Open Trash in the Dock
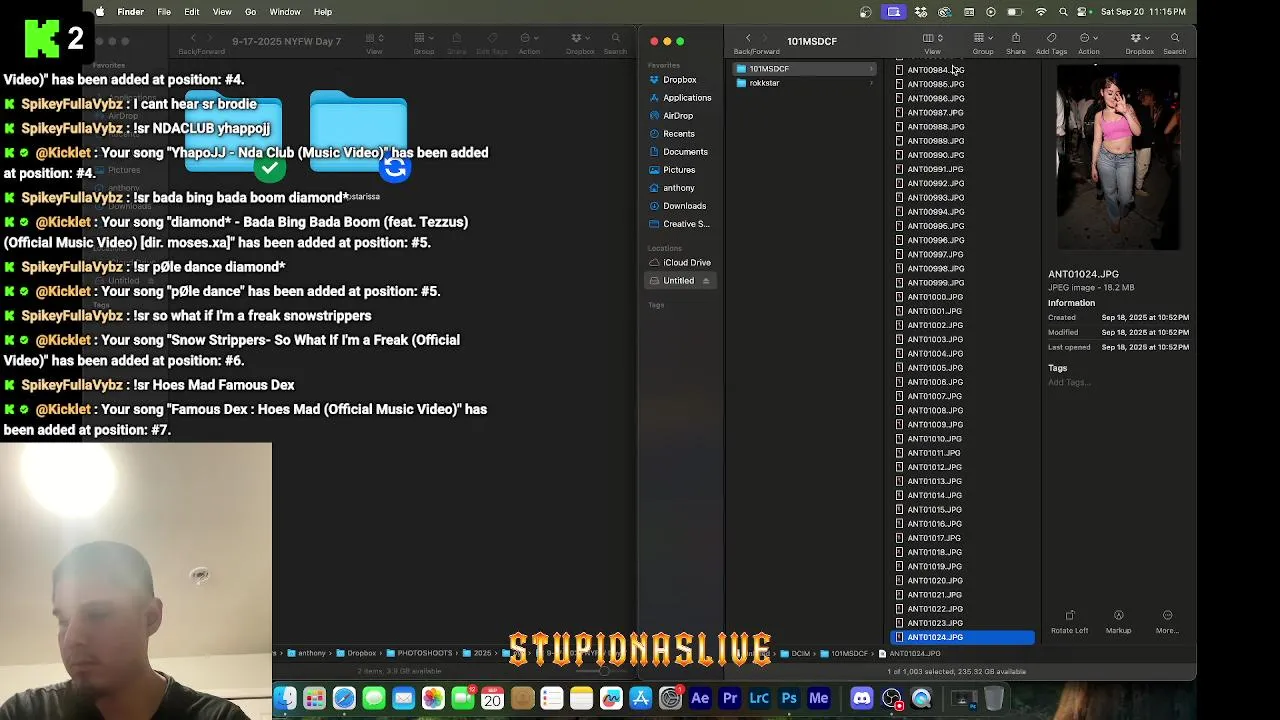Screen dimensions: 1280x720 [x=994, y=698]
